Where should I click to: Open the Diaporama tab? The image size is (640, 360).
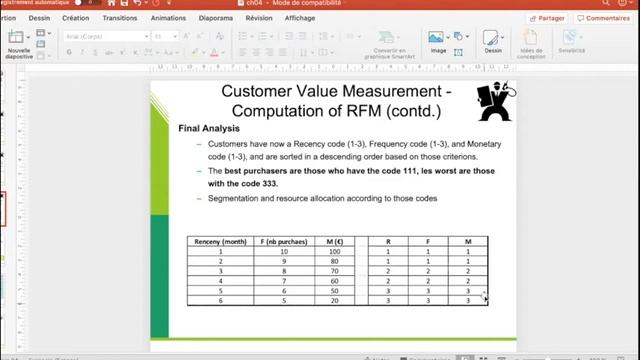click(216, 18)
